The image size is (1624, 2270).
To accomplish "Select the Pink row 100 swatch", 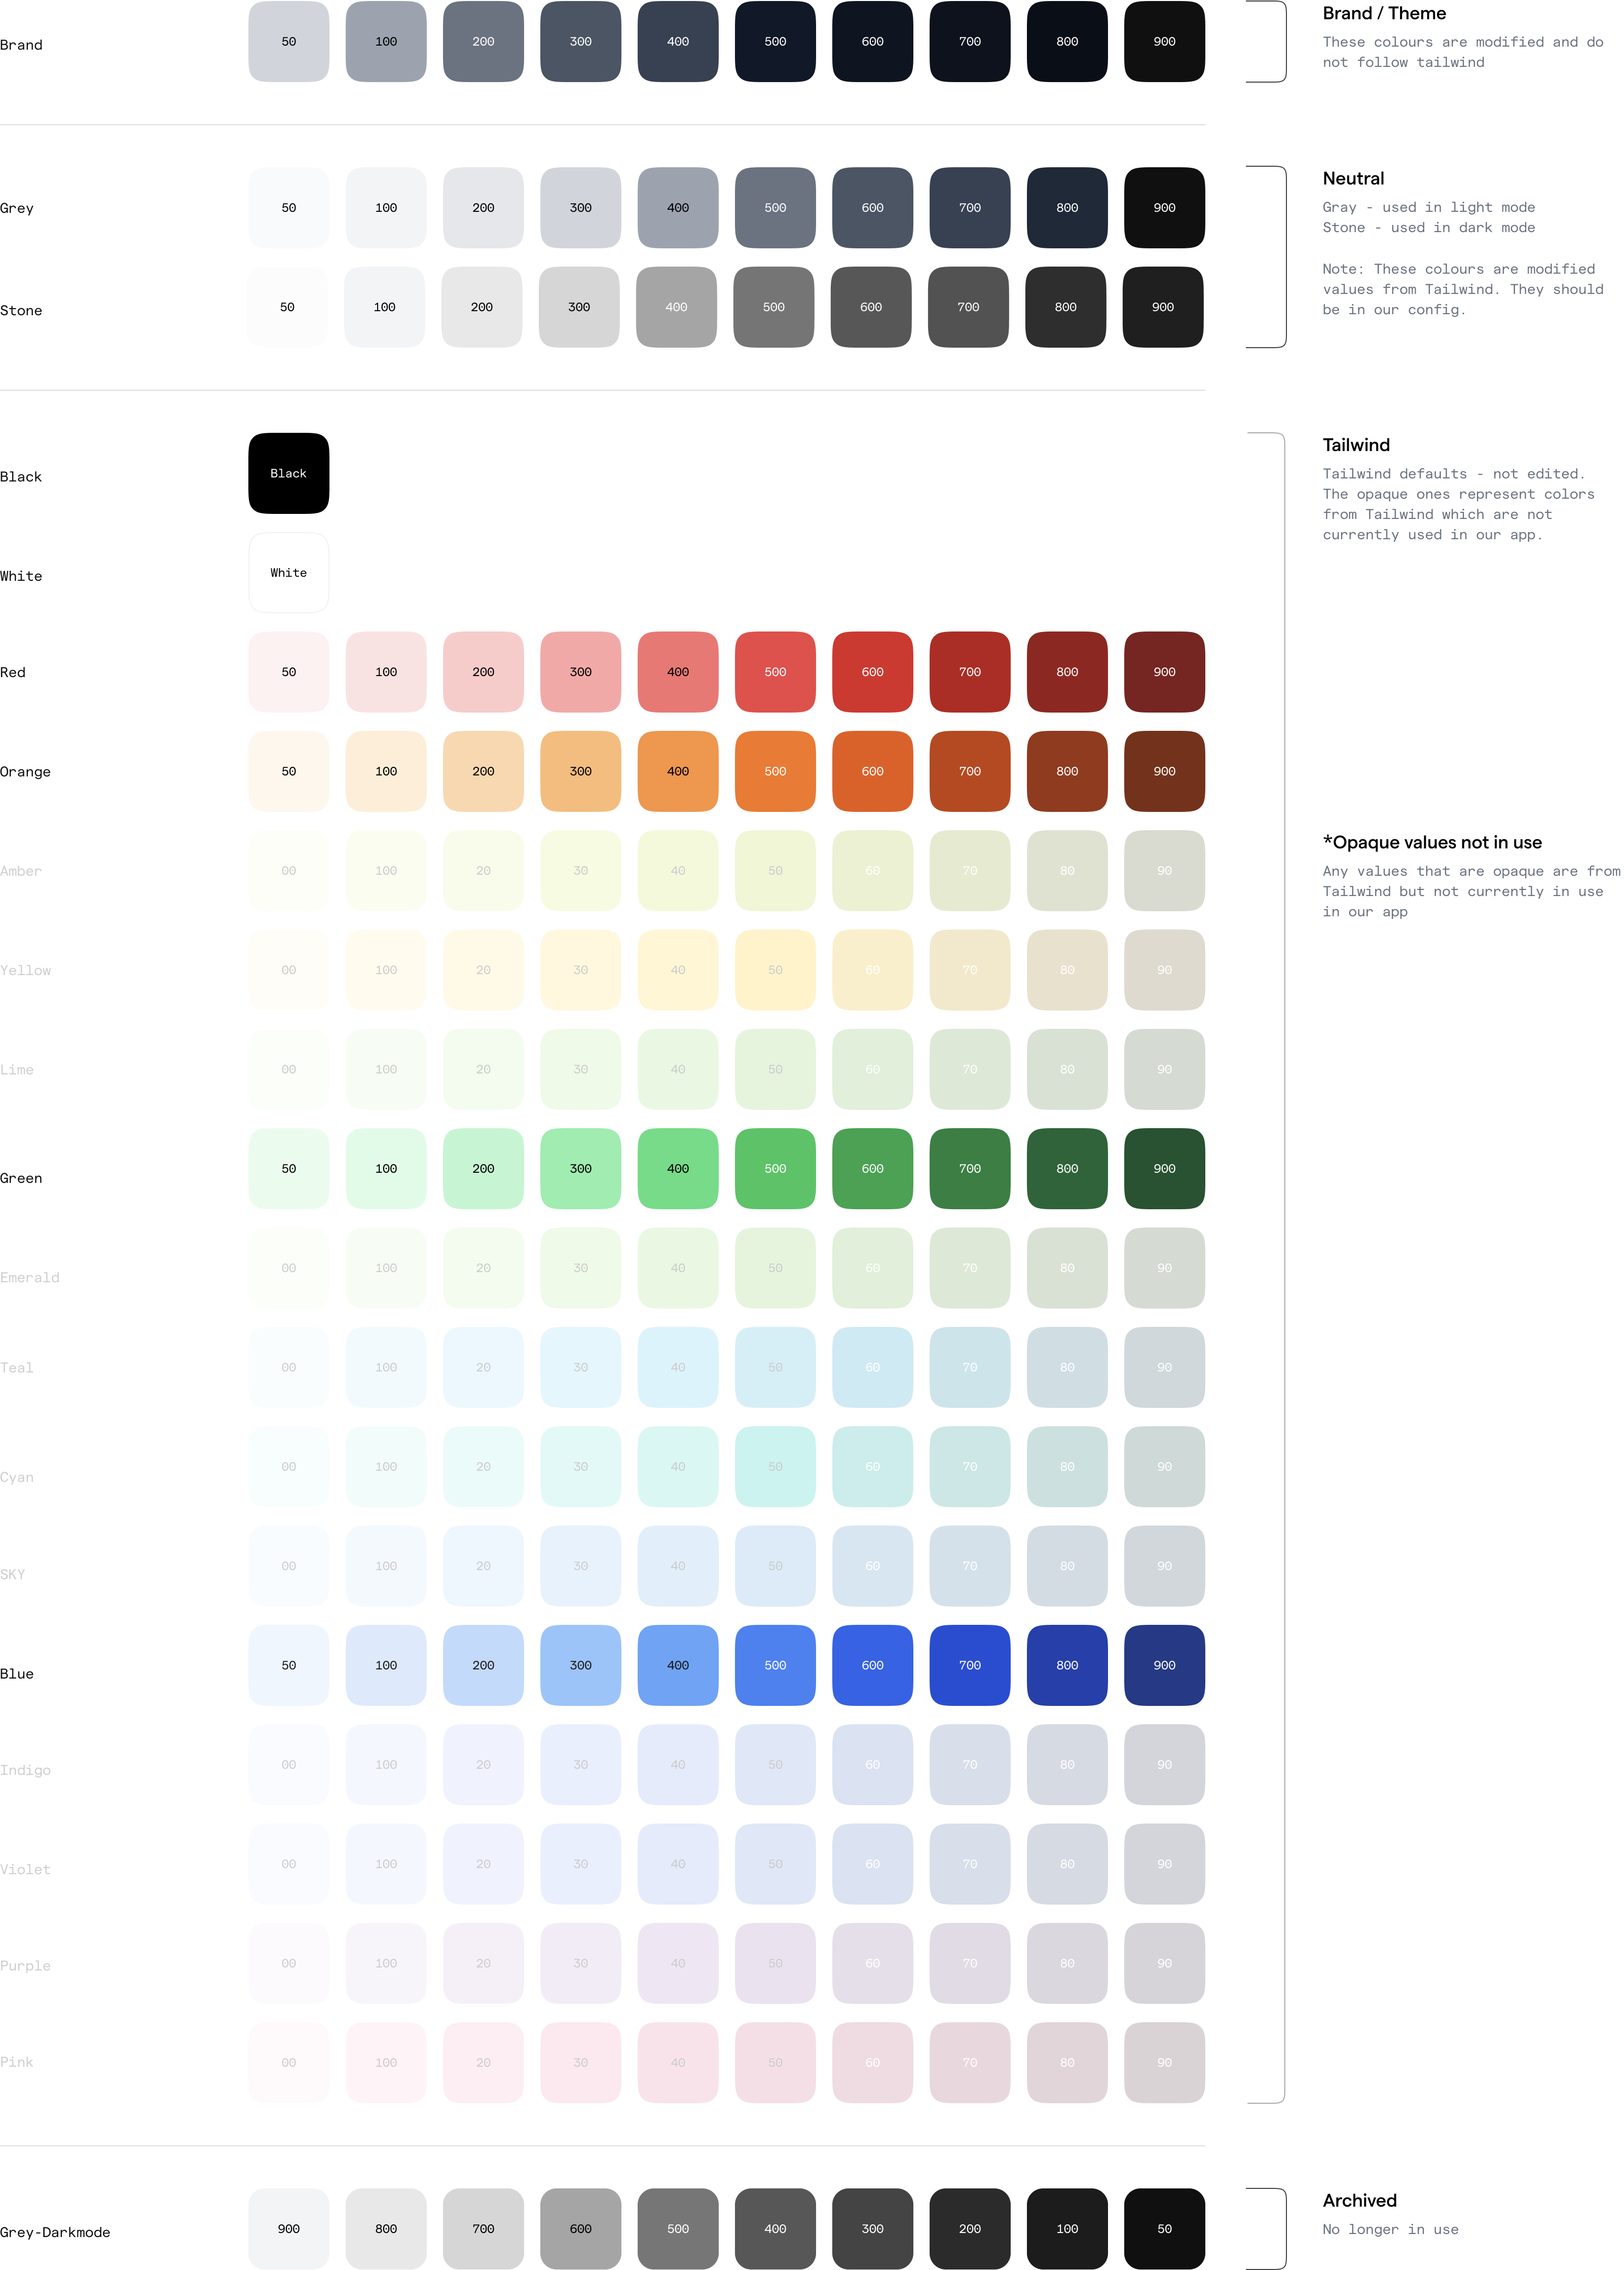I will pos(386,2062).
